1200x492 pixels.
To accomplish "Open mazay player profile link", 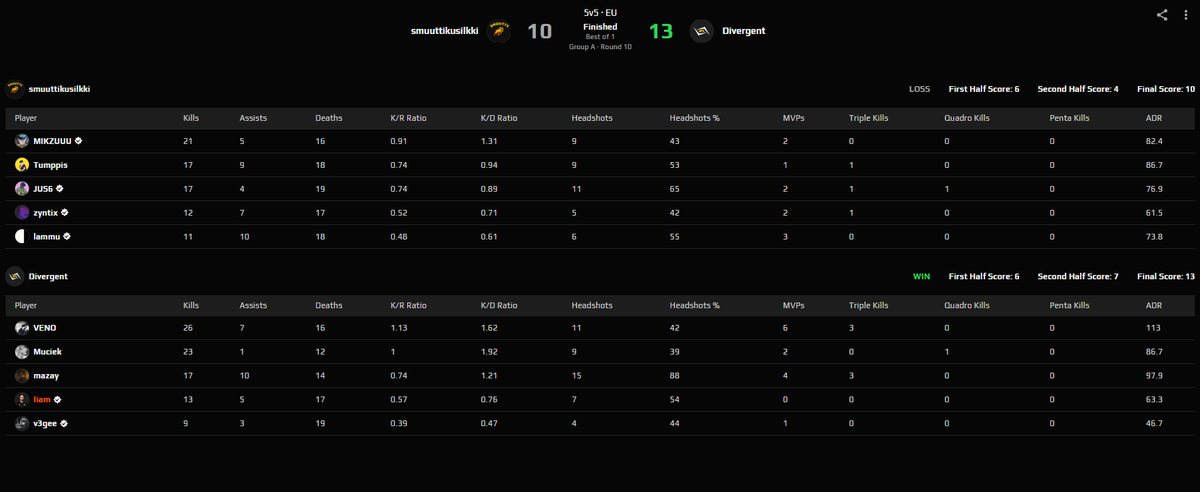I will (47, 376).
